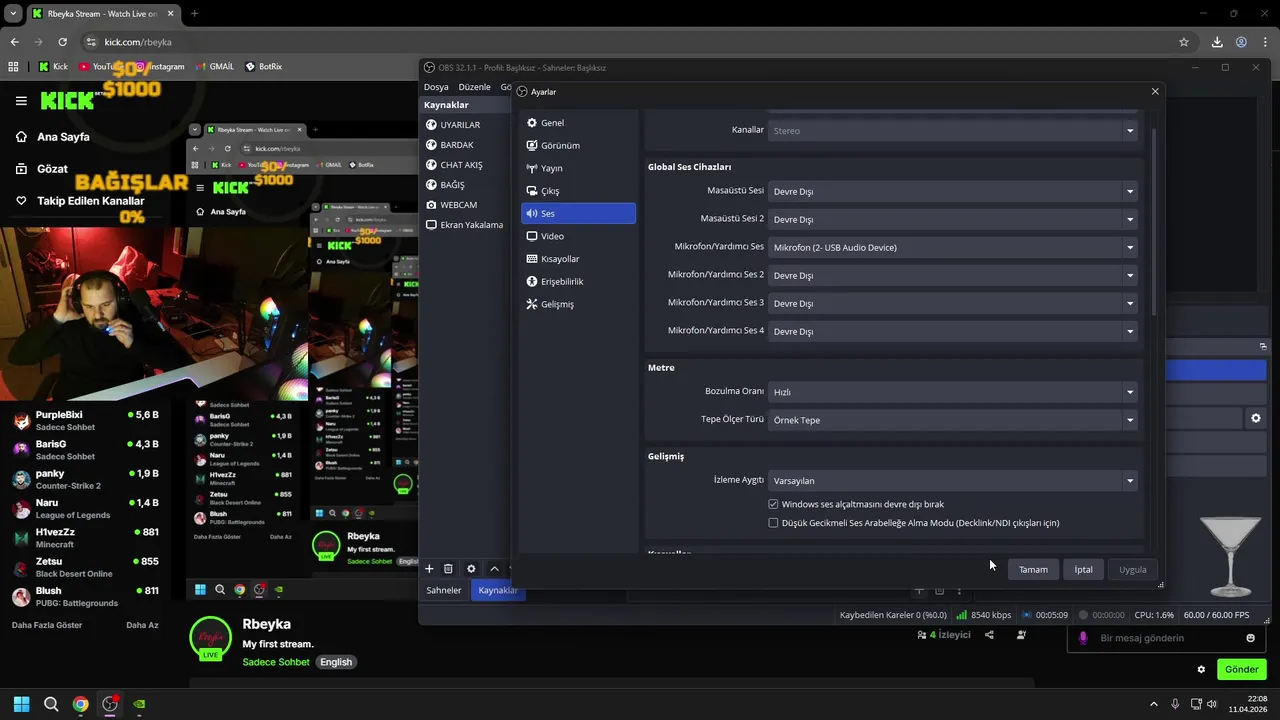This screenshot has height=720, width=1280.
Task: Switch to Çıkış settings section
Action: tap(578, 190)
